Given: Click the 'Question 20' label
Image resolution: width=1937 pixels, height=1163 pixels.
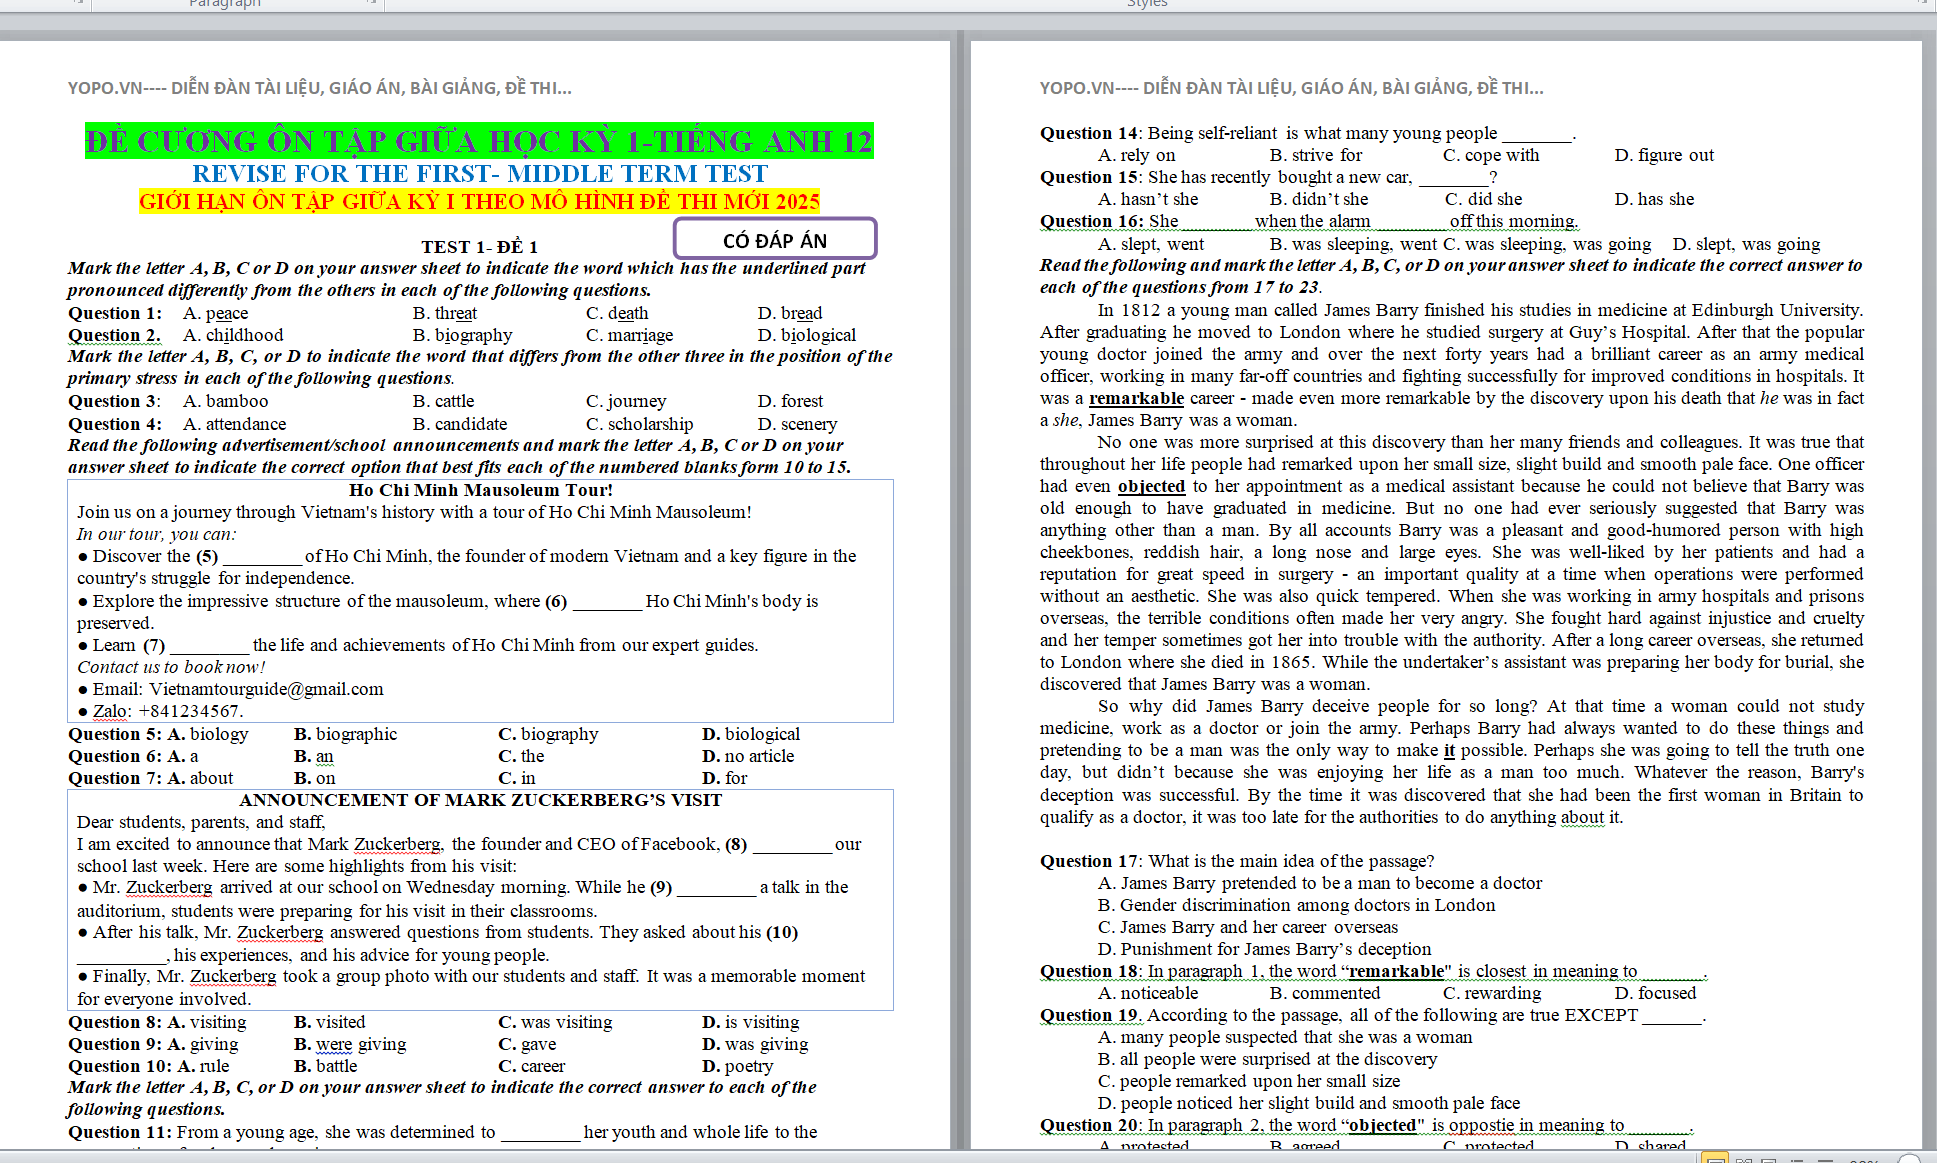Looking at the screenshot, I should (1089, 1125).
